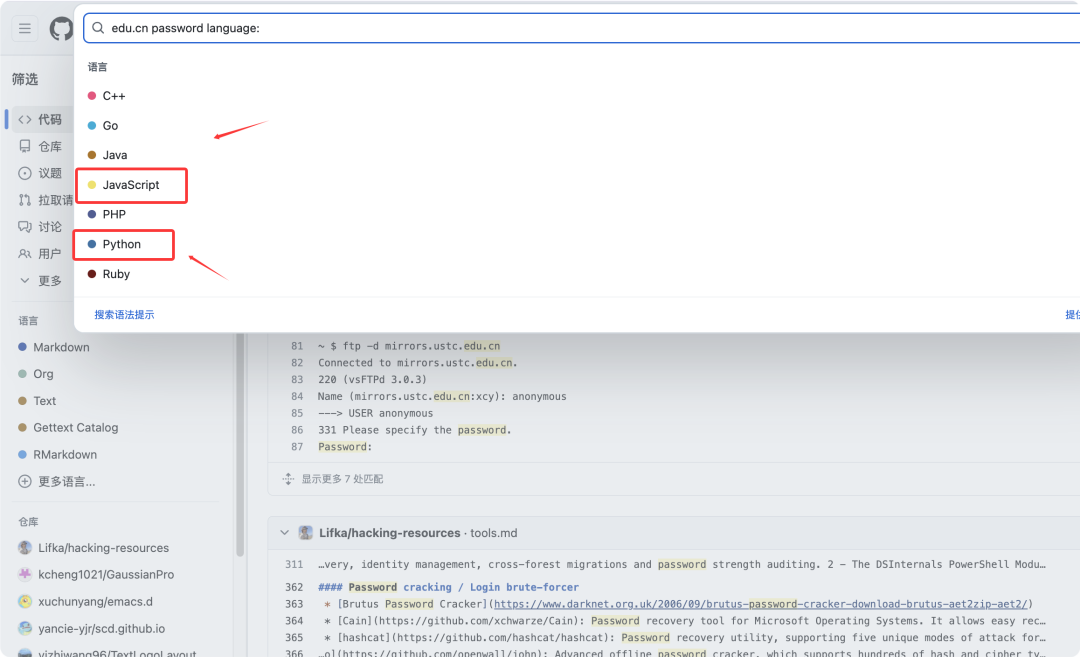Click the people icon beside 用户
The width and height of the screenshot is (1080, 657).
[x=25, y=253]
